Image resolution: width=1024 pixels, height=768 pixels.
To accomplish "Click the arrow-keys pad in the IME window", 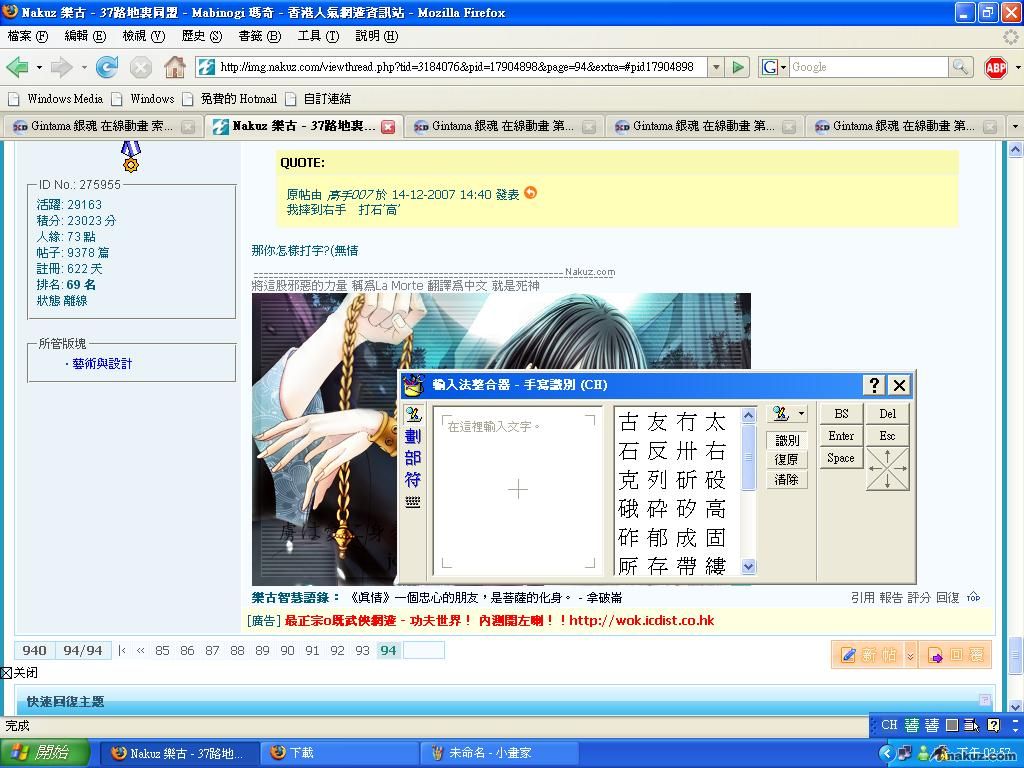I will [888, 469].
